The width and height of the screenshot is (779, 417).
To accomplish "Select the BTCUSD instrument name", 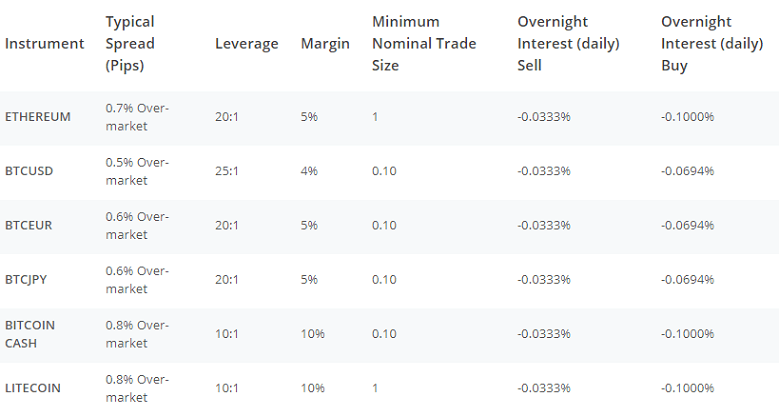I will (29, 171).
